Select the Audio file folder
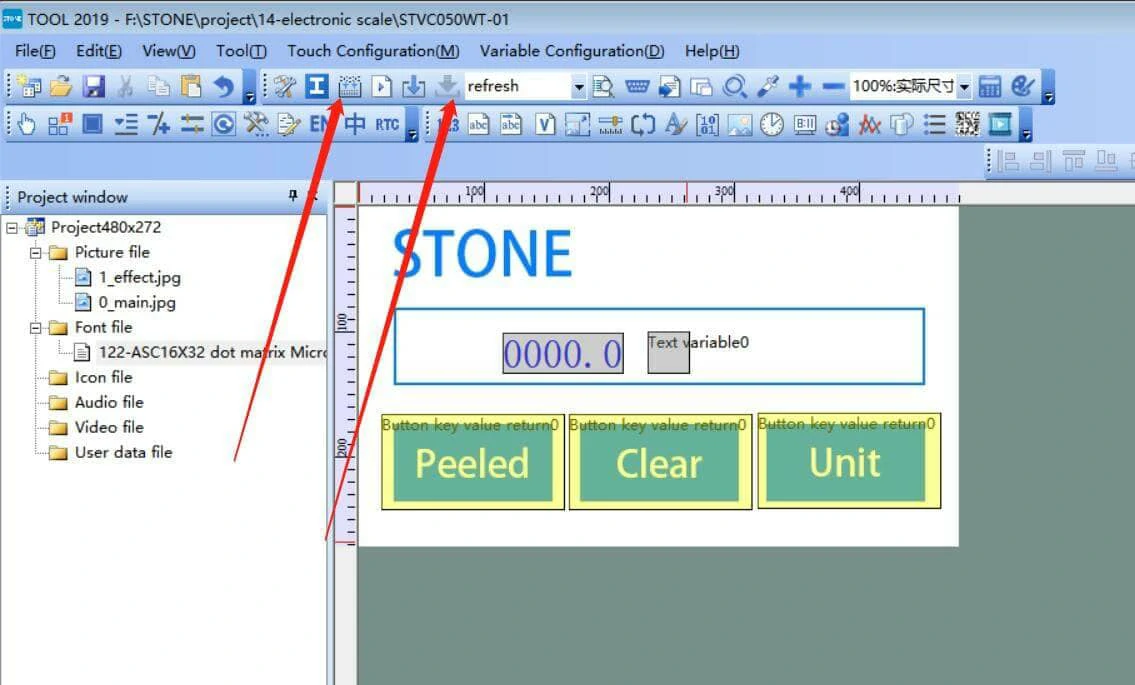The width and height of the screenshot is (1135, 685). click(109, 403)
